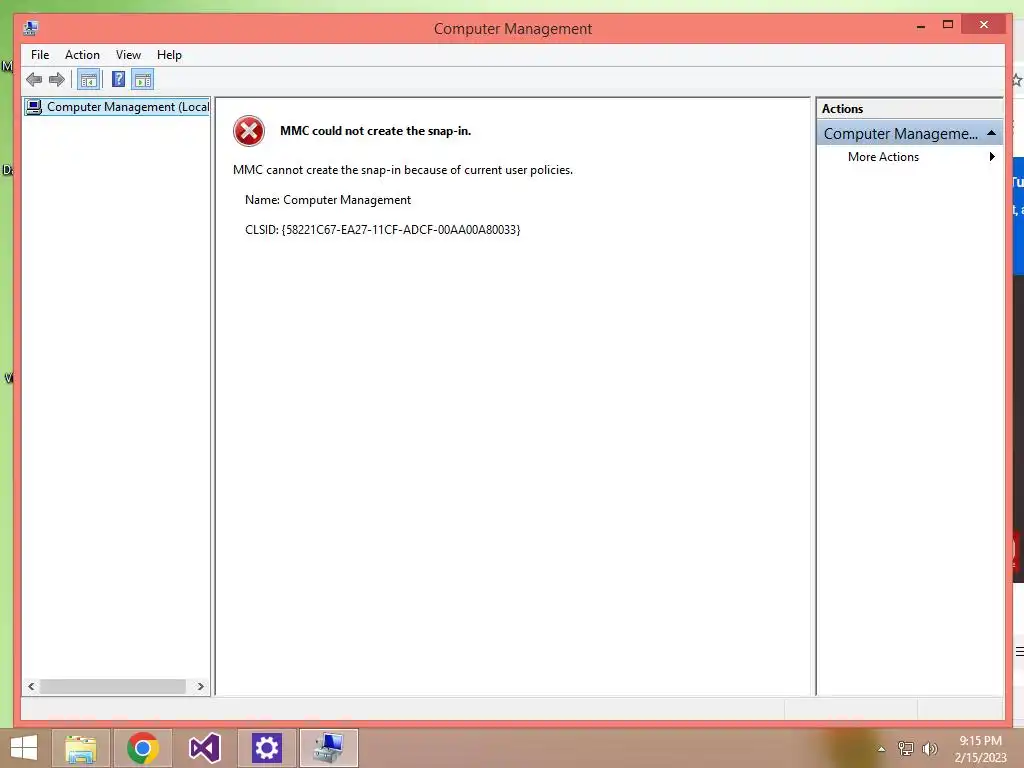Click left arrow of tree scrollbar
The width and height of the screenshot is (1024, 768).
31,686
